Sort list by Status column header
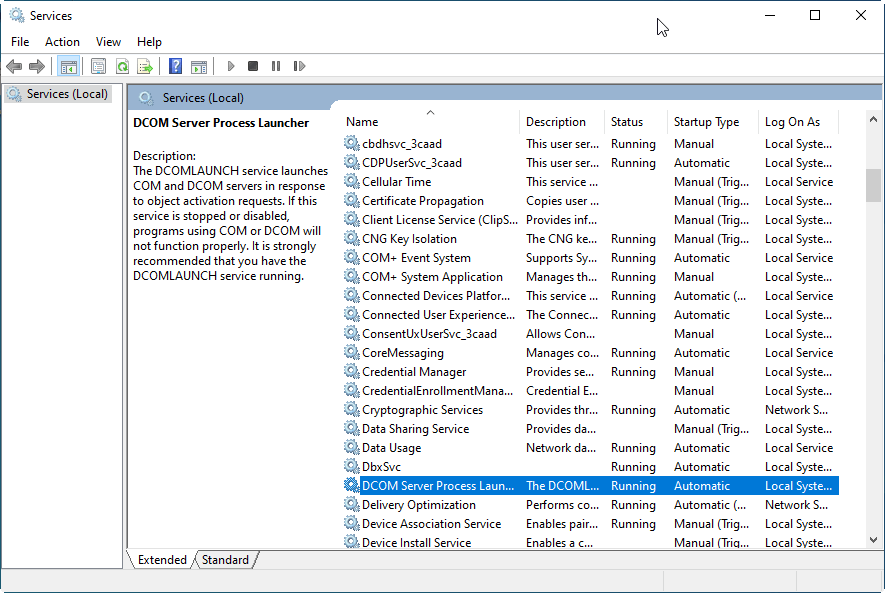The width and height of the screenshot is (885, 593). pyautogui.click(x=627, y=122)
